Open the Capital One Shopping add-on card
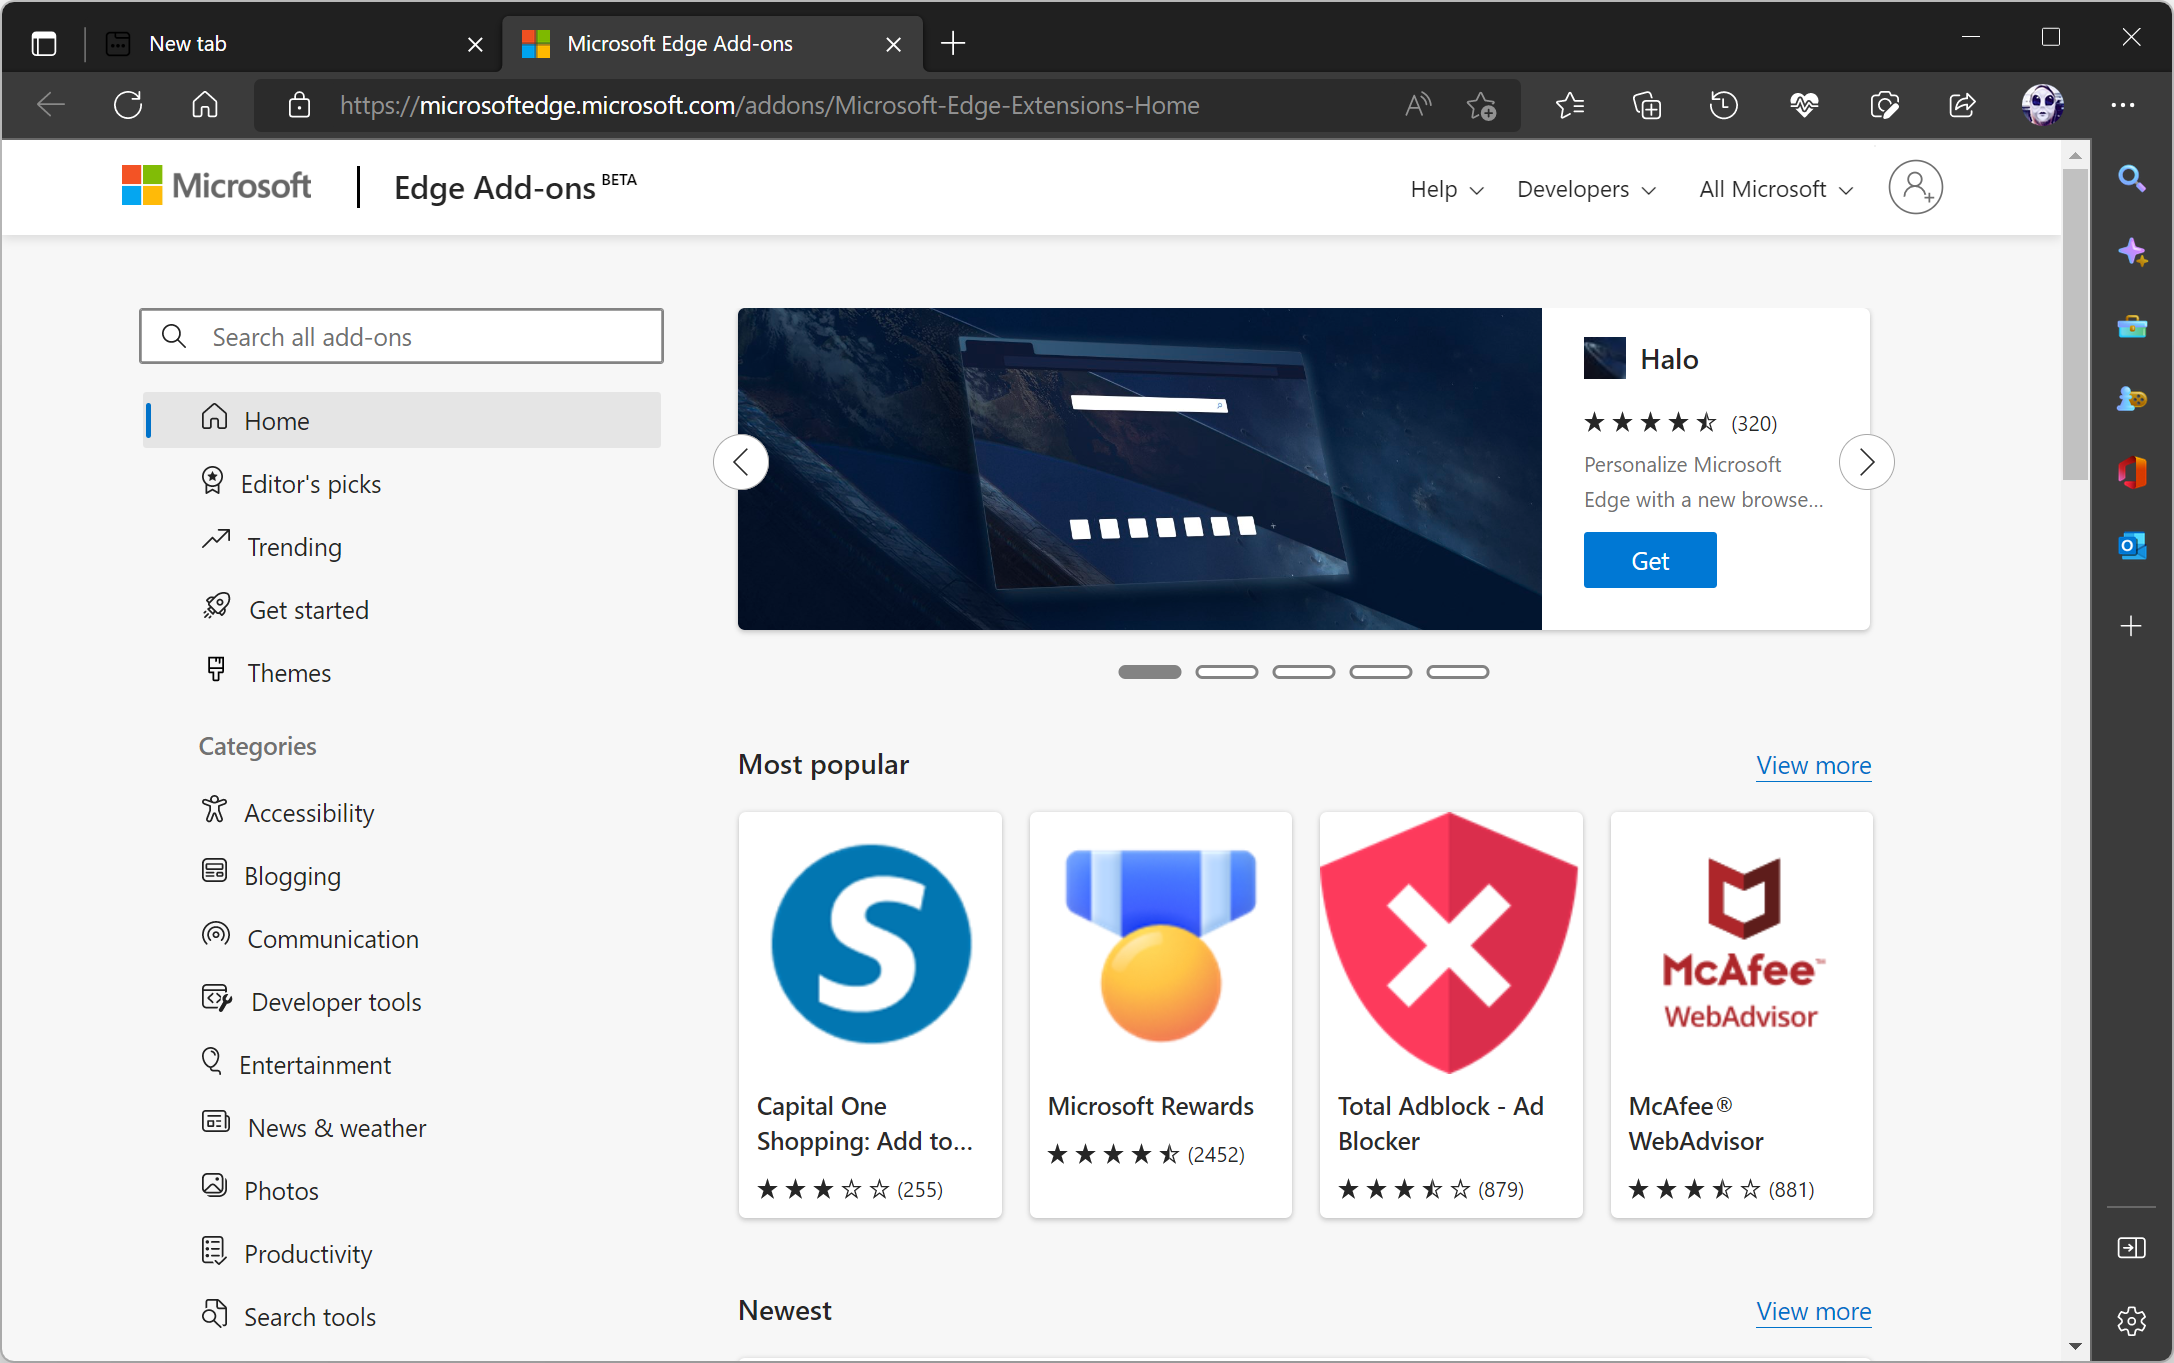 tap(870, 1015)
